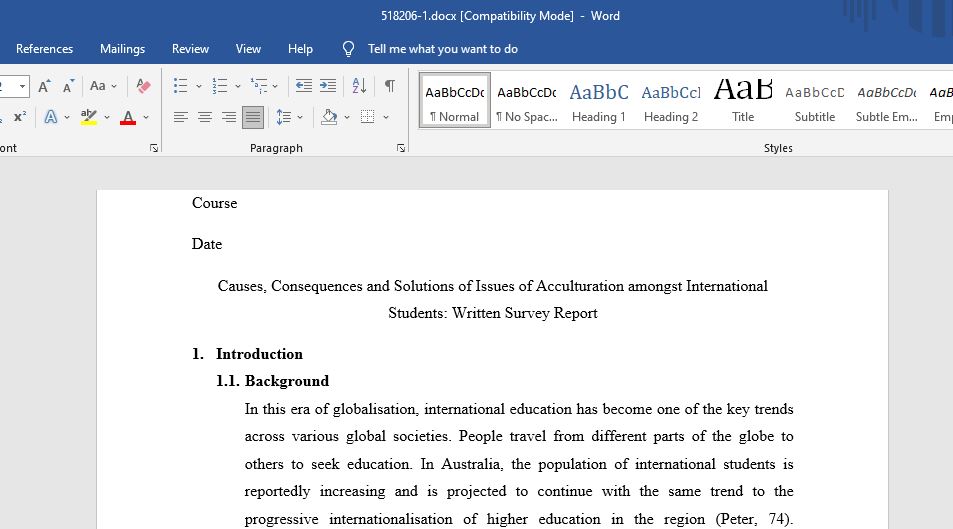Open font size dropdown arrow

[22, 86]
